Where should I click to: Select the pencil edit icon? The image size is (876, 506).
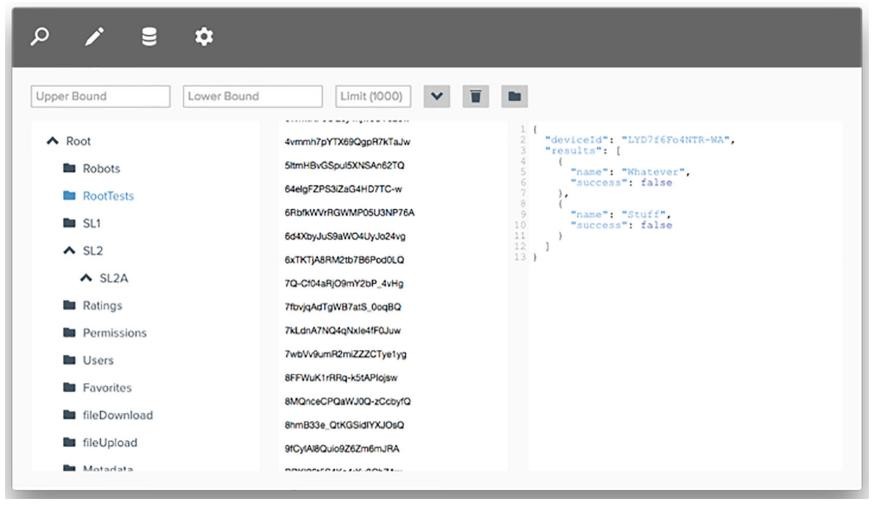click(94, 37)
